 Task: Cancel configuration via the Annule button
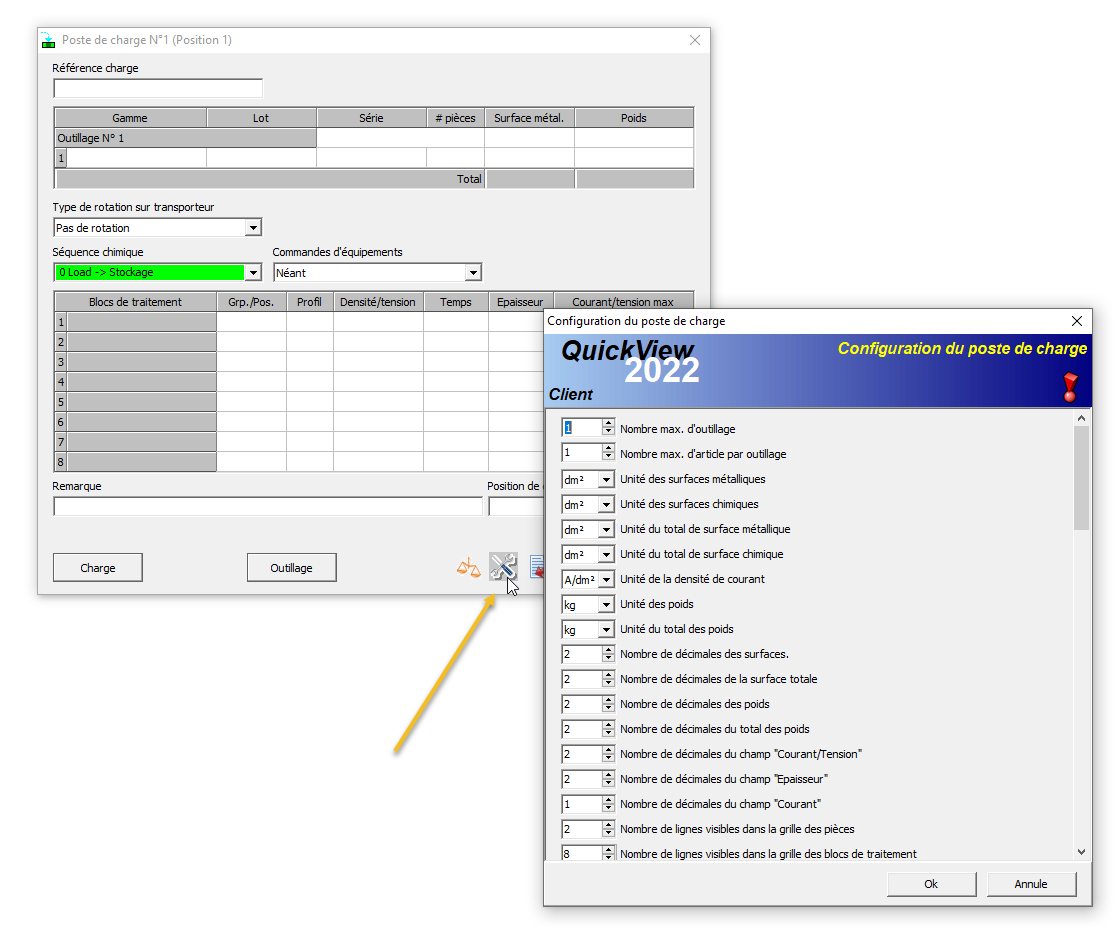1031,884
